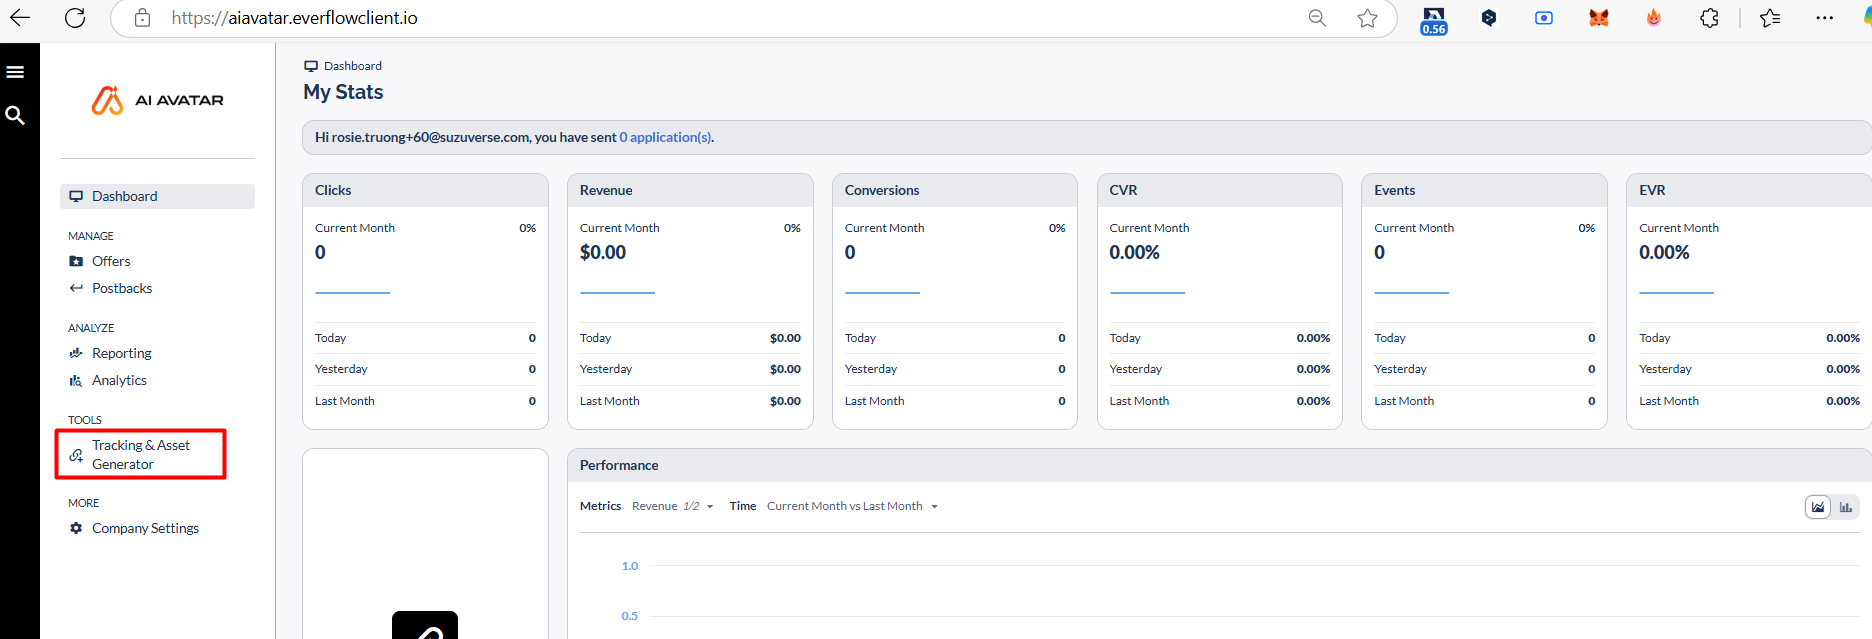
Task: Click Today row in Events card
Action: [1484, 338]
